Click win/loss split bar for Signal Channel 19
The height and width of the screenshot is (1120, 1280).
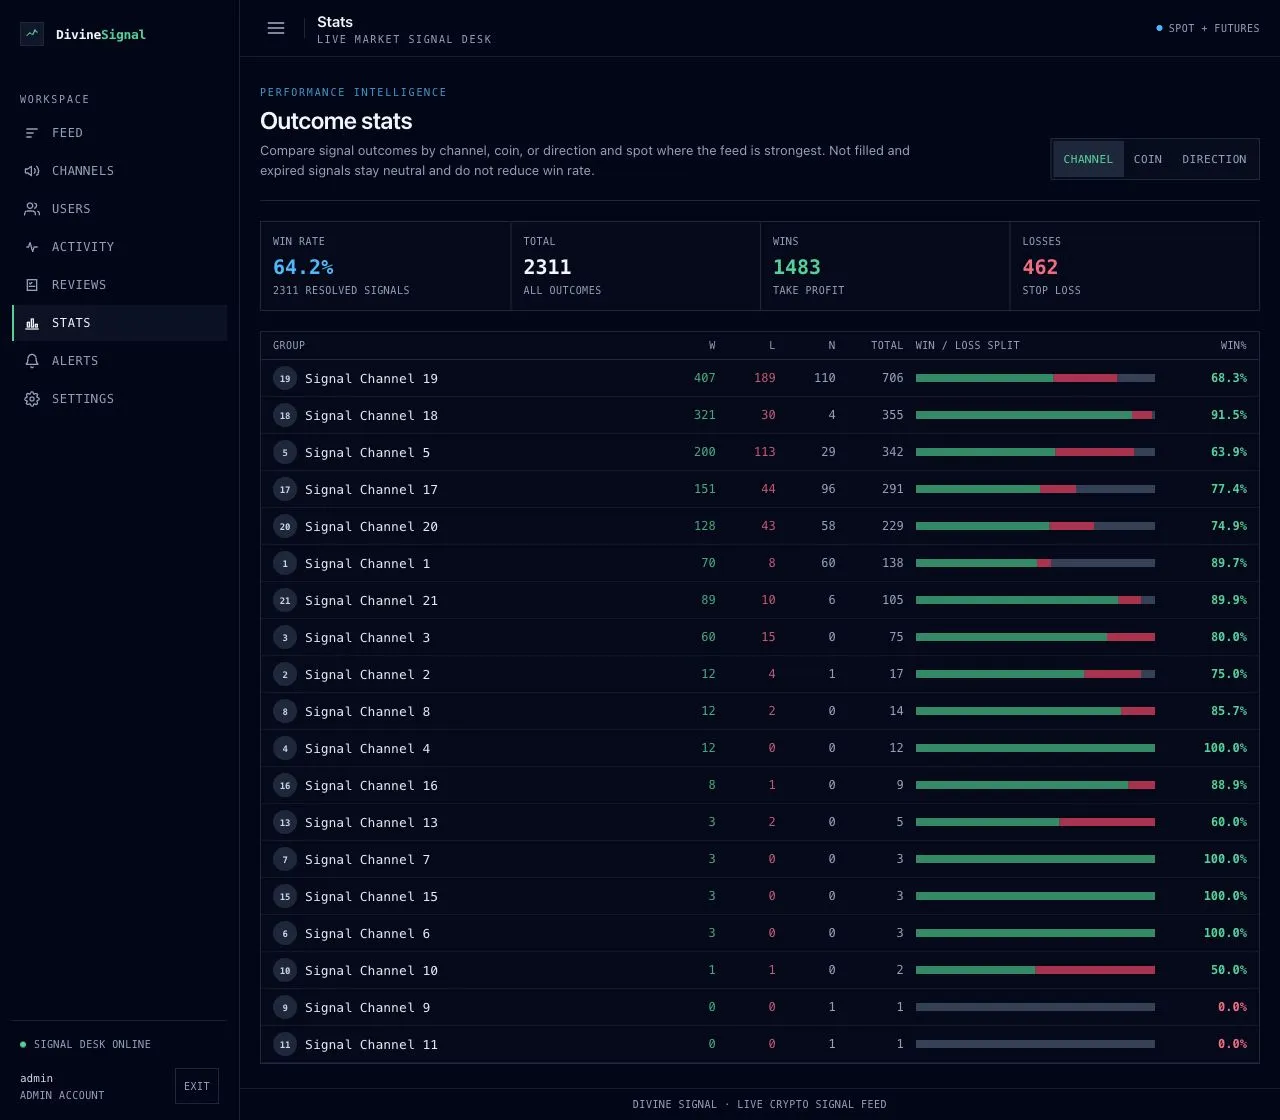[x=1035, y=378]
